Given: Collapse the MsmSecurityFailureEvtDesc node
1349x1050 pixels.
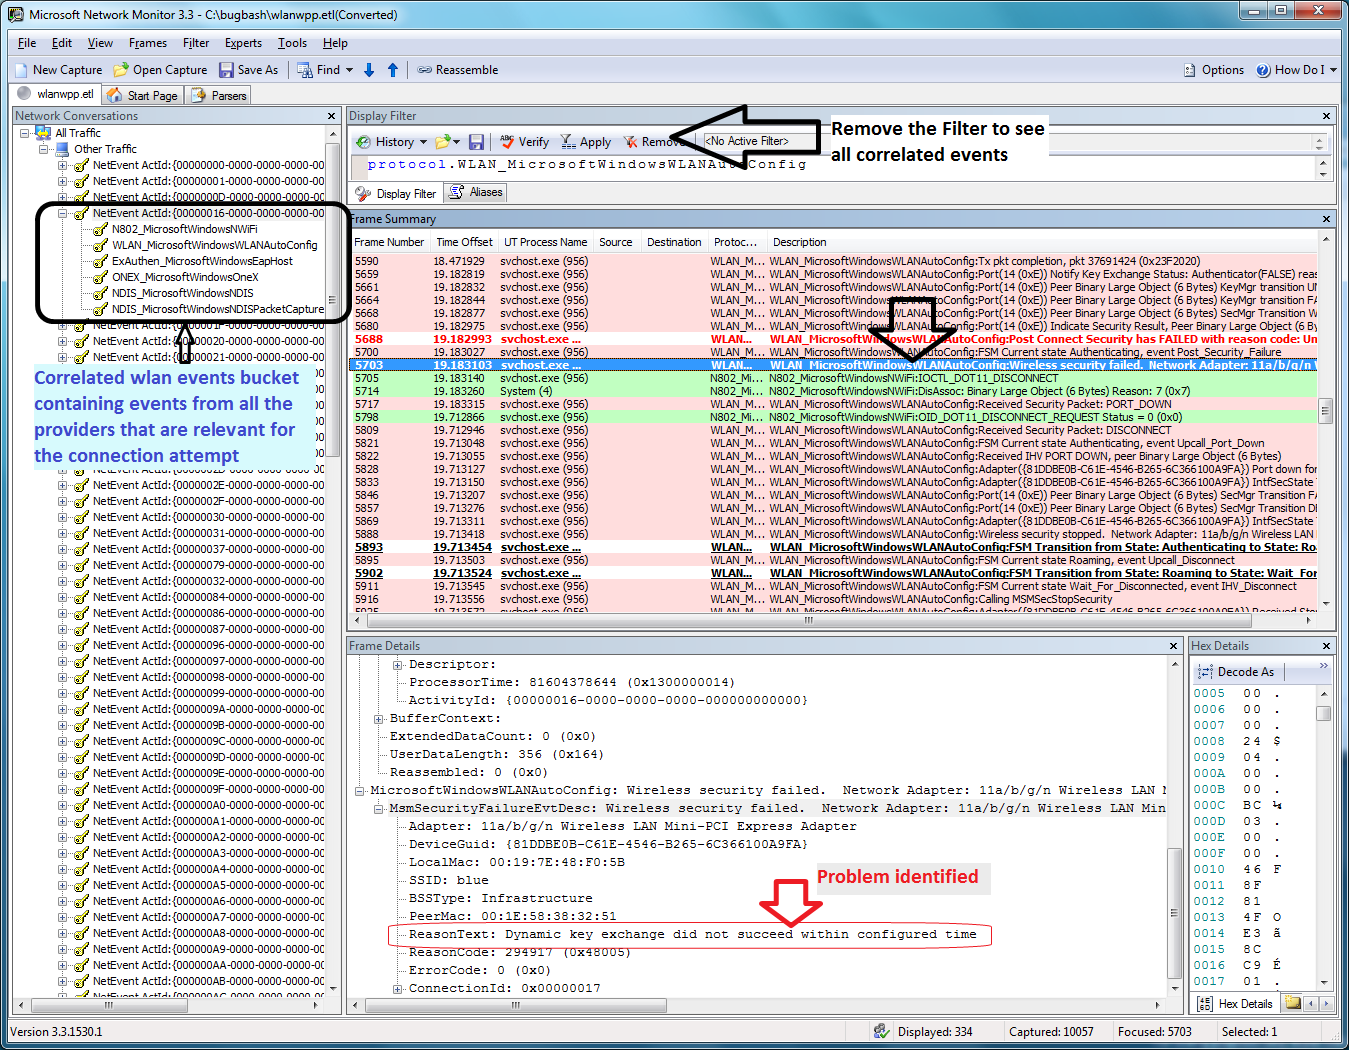Looking at the screenshot, I should point(379,808).
